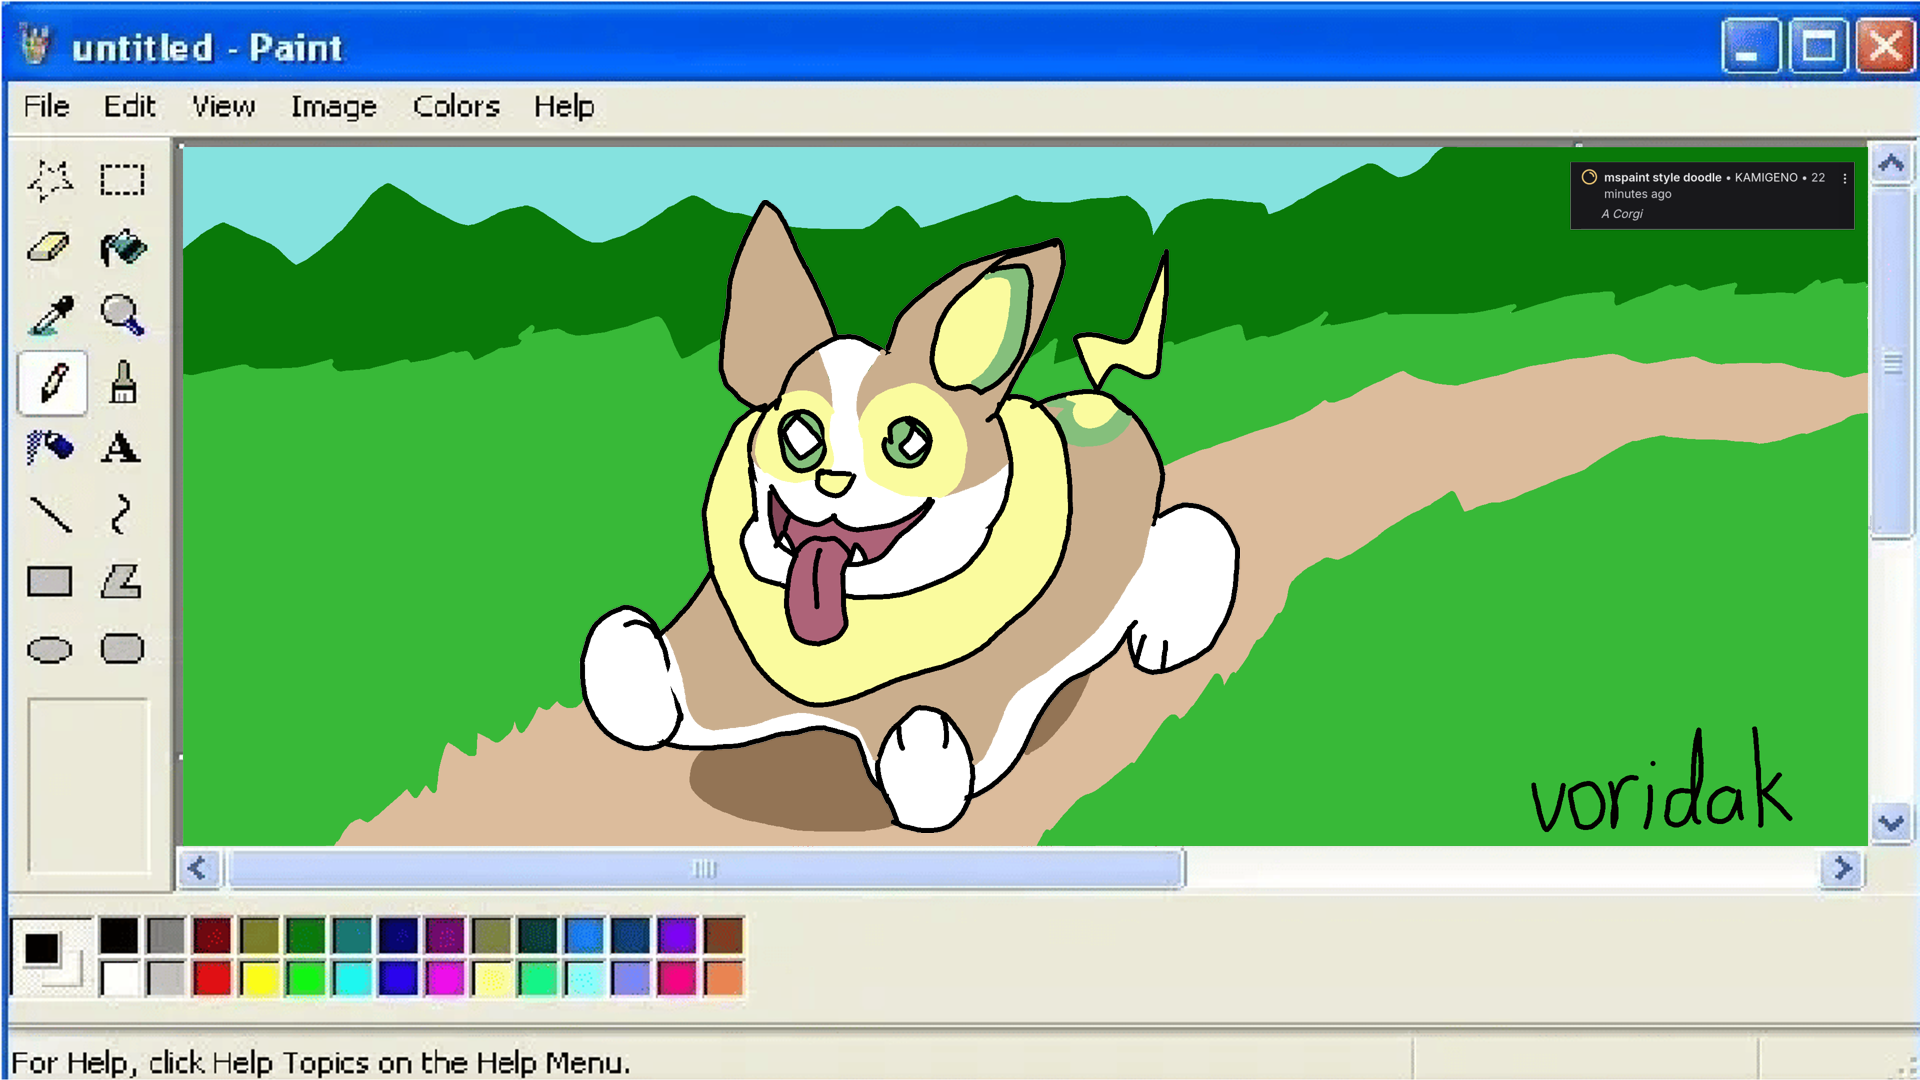Activate the Pick Color eyedropper tool

point(50,315)
